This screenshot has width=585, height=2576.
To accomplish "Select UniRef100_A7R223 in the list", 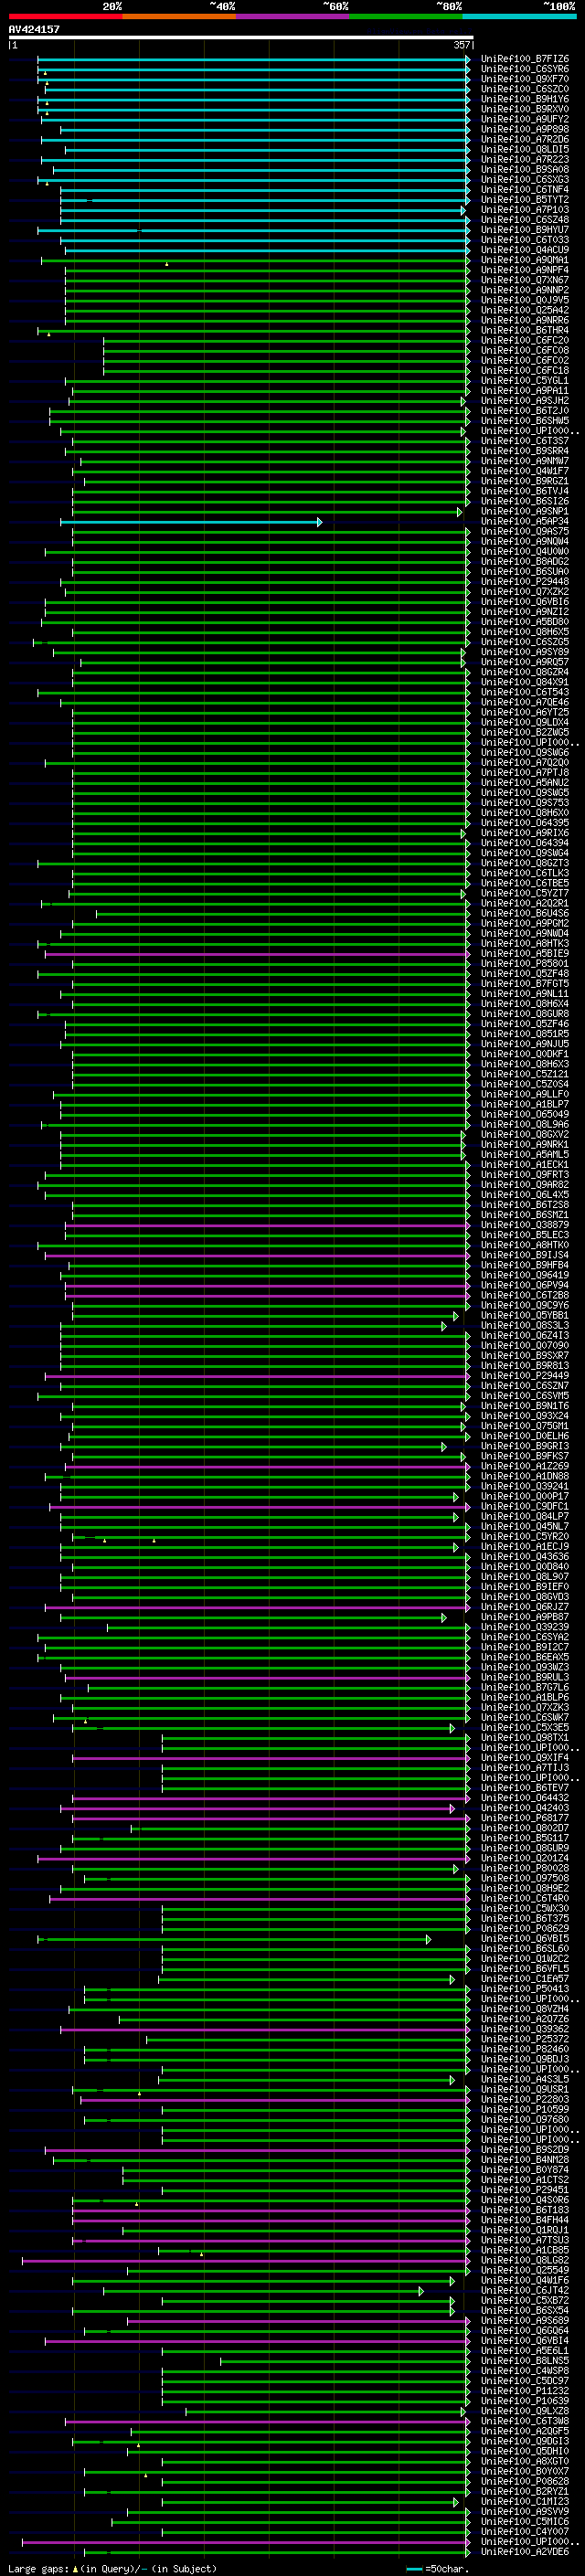I will click(525, 159).
